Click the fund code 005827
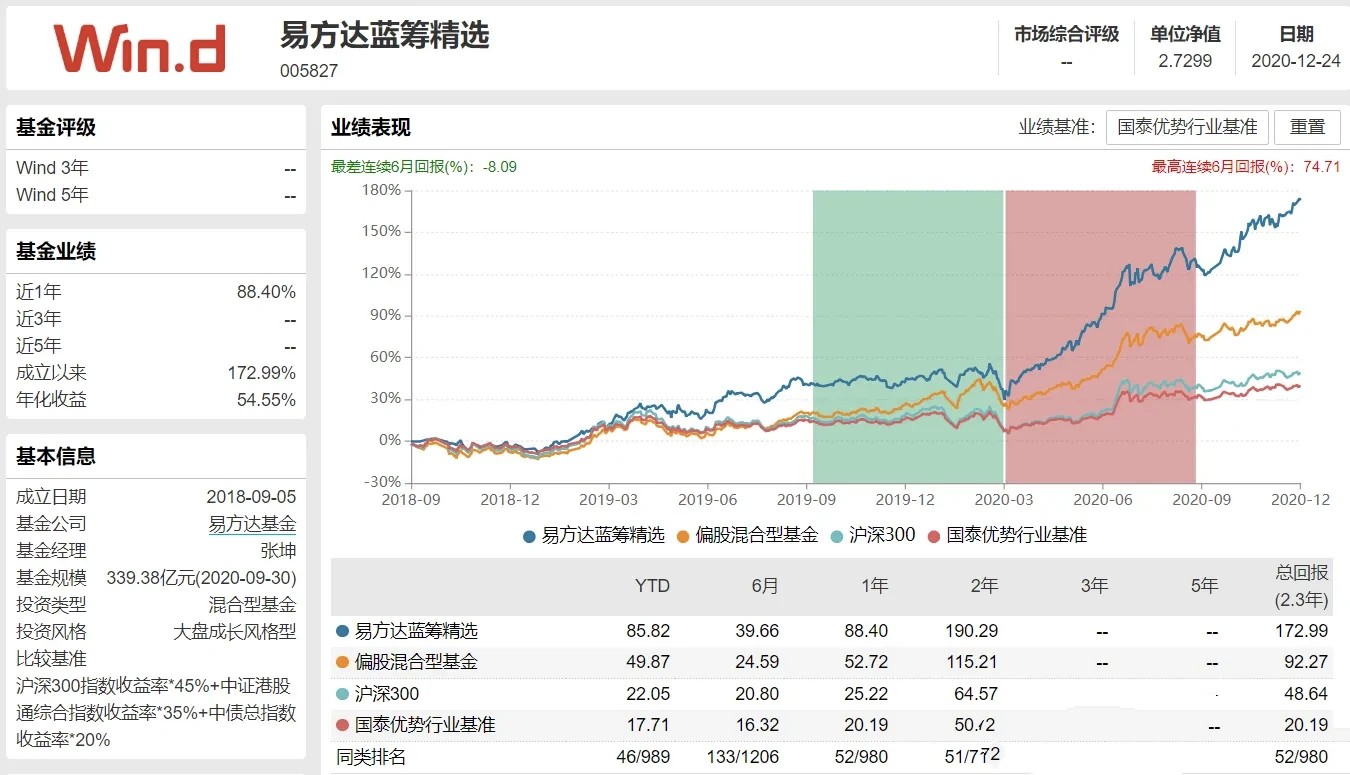 [309, 71]
